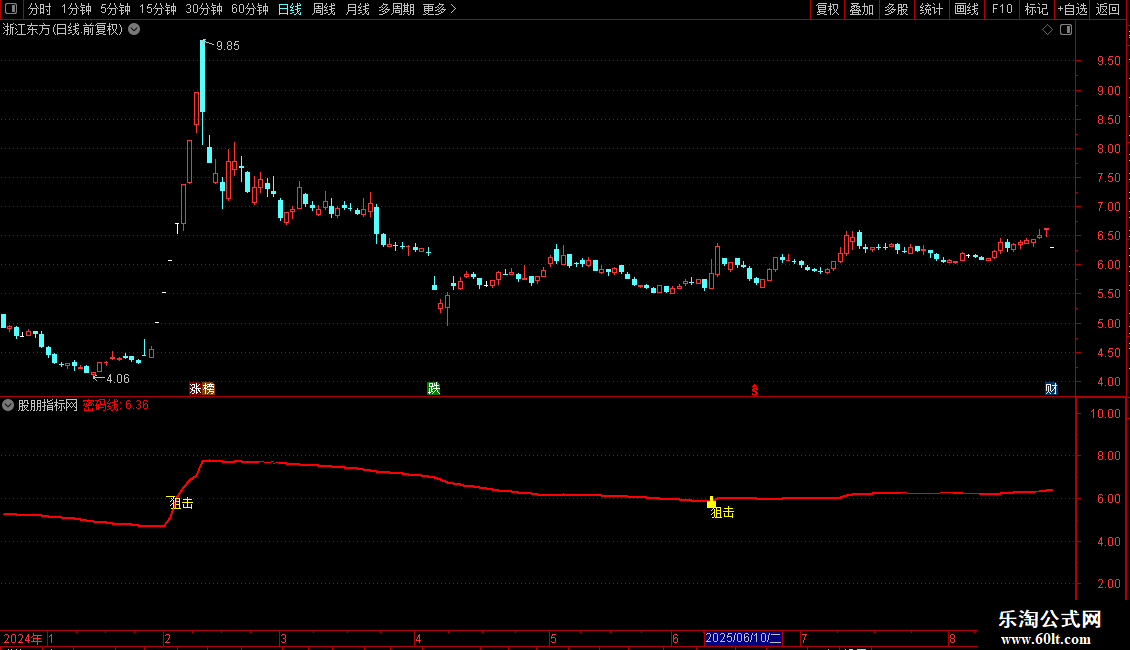This screenshot has width=1130, height=650.
Task: Expand the 更多 periods menu
Action: point(440,9)
